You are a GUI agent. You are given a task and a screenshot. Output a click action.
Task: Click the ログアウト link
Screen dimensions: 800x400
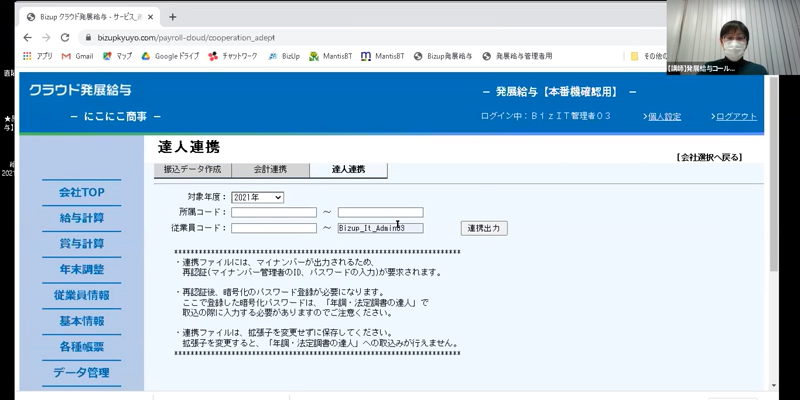coord(736,117)
